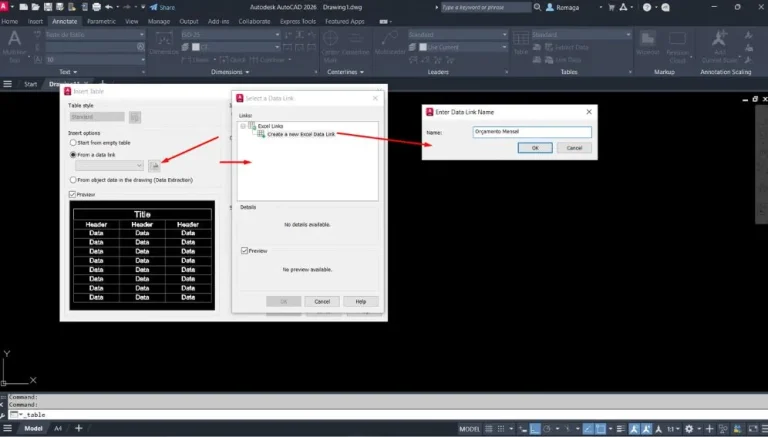The width and height of the screenshot is (768, 437).
Task: Switch to the Parametric ribbon tab
Action: point(101,22)
